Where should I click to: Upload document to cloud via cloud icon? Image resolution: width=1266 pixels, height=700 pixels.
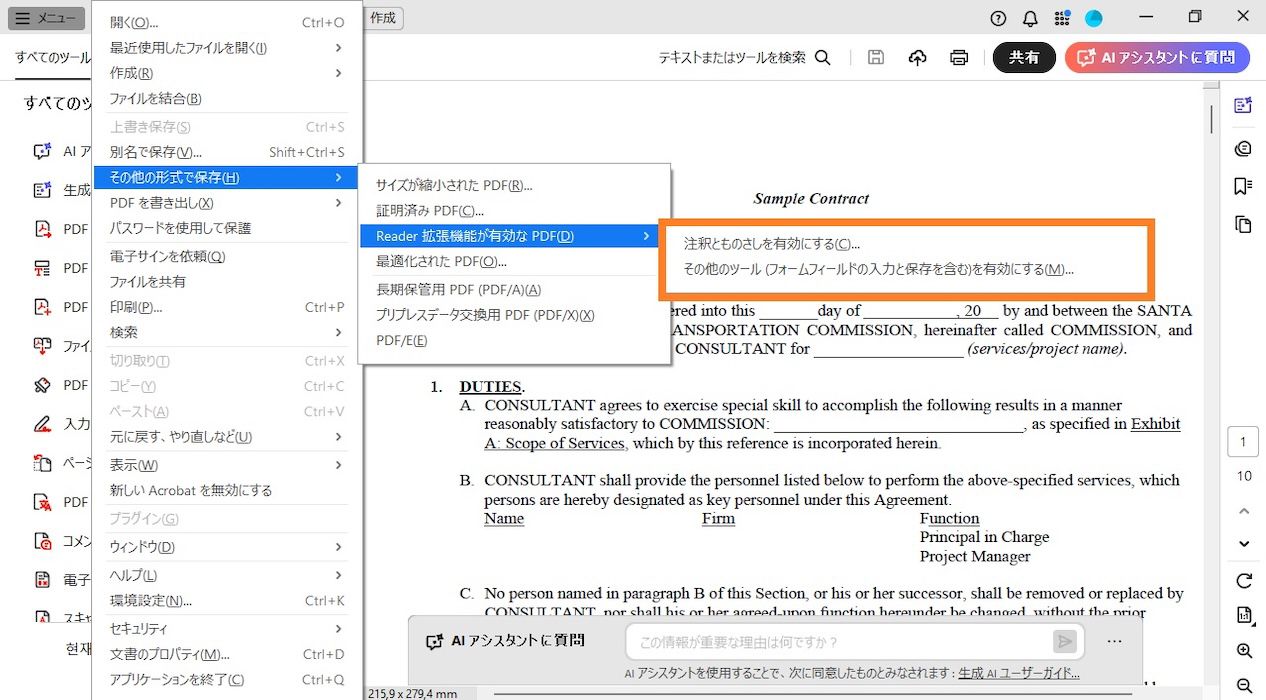pyautogui.click(x=917, y=57)
